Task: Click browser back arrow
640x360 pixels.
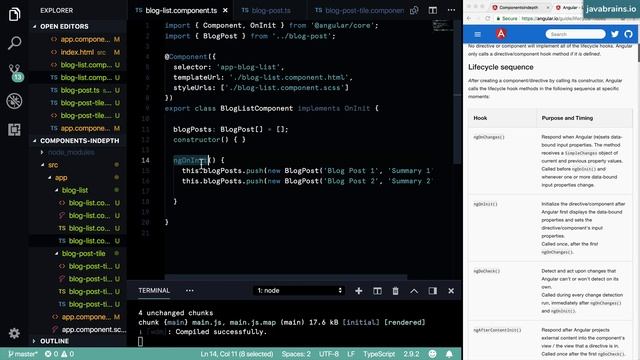Action: [x=469, y=18]
